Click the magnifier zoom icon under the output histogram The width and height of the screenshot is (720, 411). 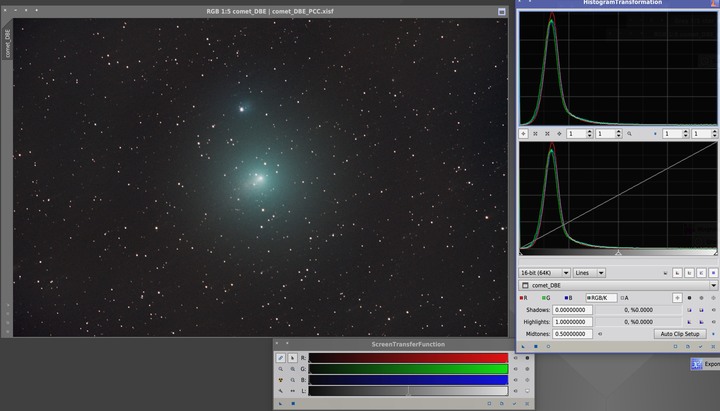coord(629,133)
